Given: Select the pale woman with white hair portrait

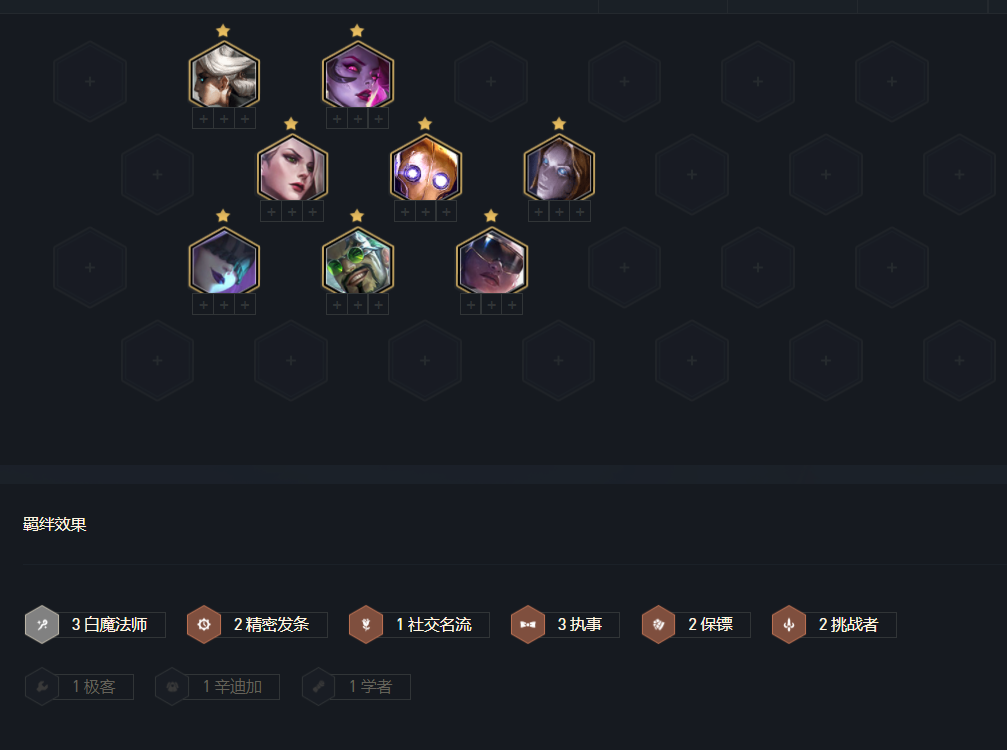Looking at the screenshot, I should click(x=292, y=168).
